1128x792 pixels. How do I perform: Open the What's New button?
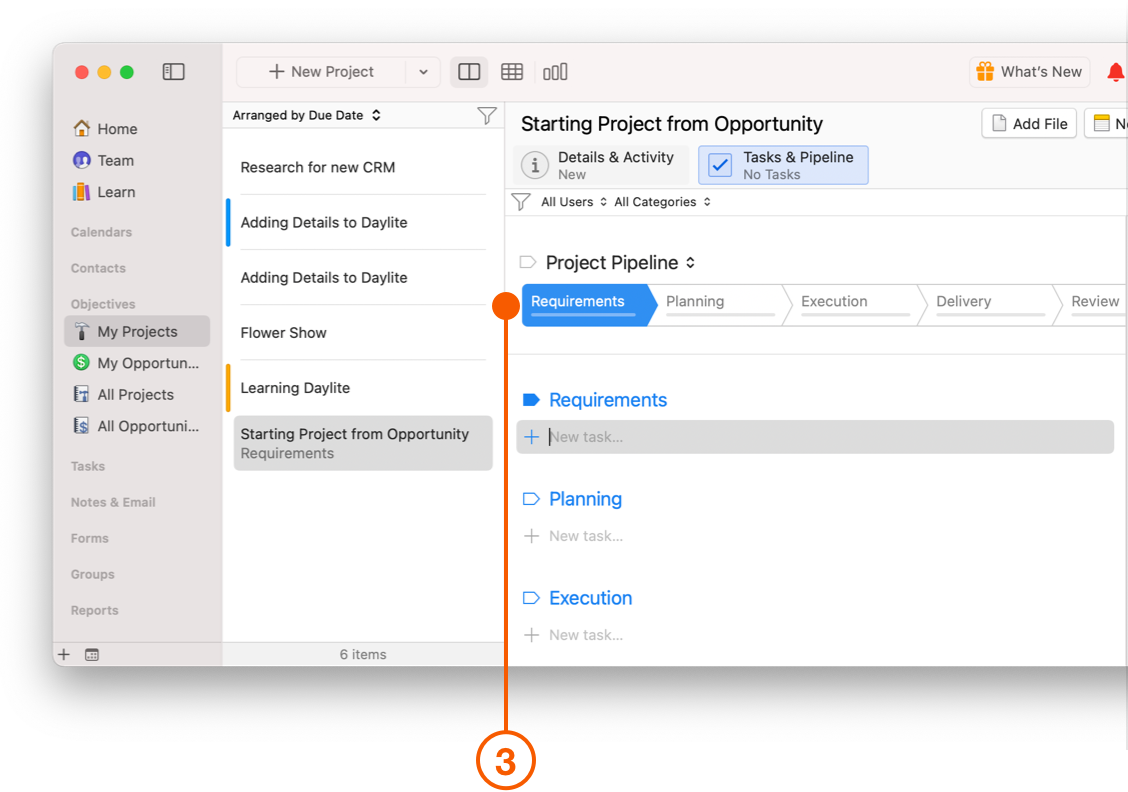(x=1029, y=72)
